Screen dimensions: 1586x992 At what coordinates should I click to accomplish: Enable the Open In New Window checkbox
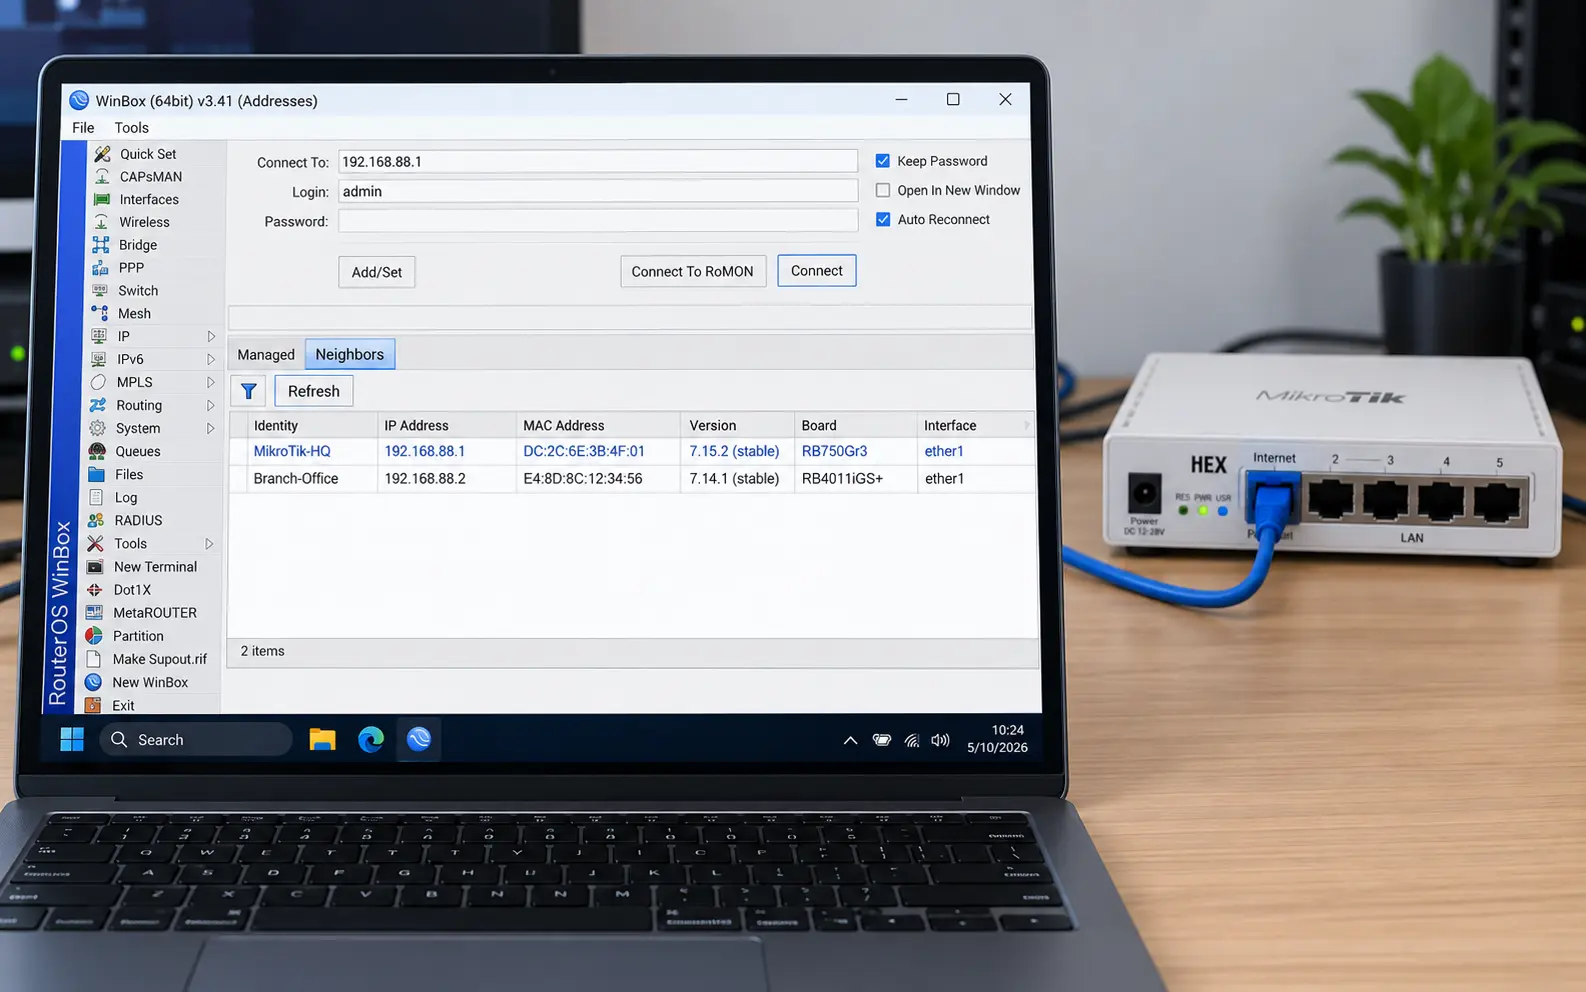(883, 190)
